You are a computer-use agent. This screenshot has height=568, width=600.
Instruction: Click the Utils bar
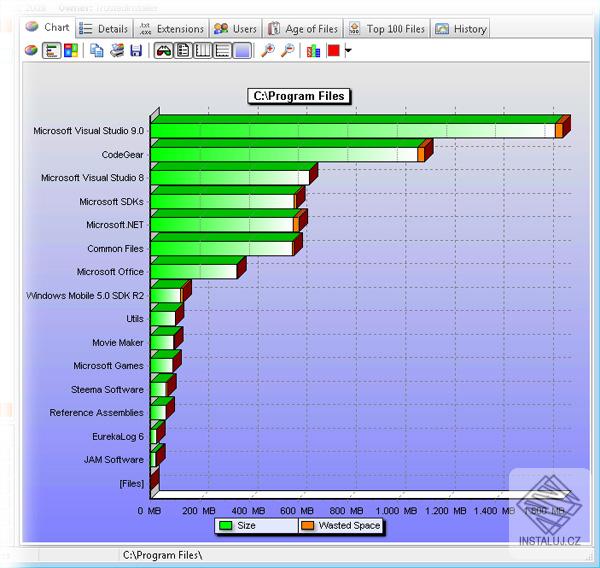163,318
